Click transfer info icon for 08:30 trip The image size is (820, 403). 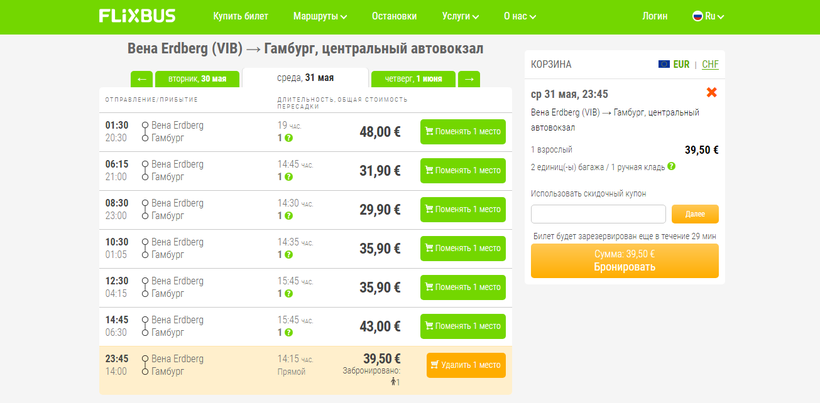point(288,216)
